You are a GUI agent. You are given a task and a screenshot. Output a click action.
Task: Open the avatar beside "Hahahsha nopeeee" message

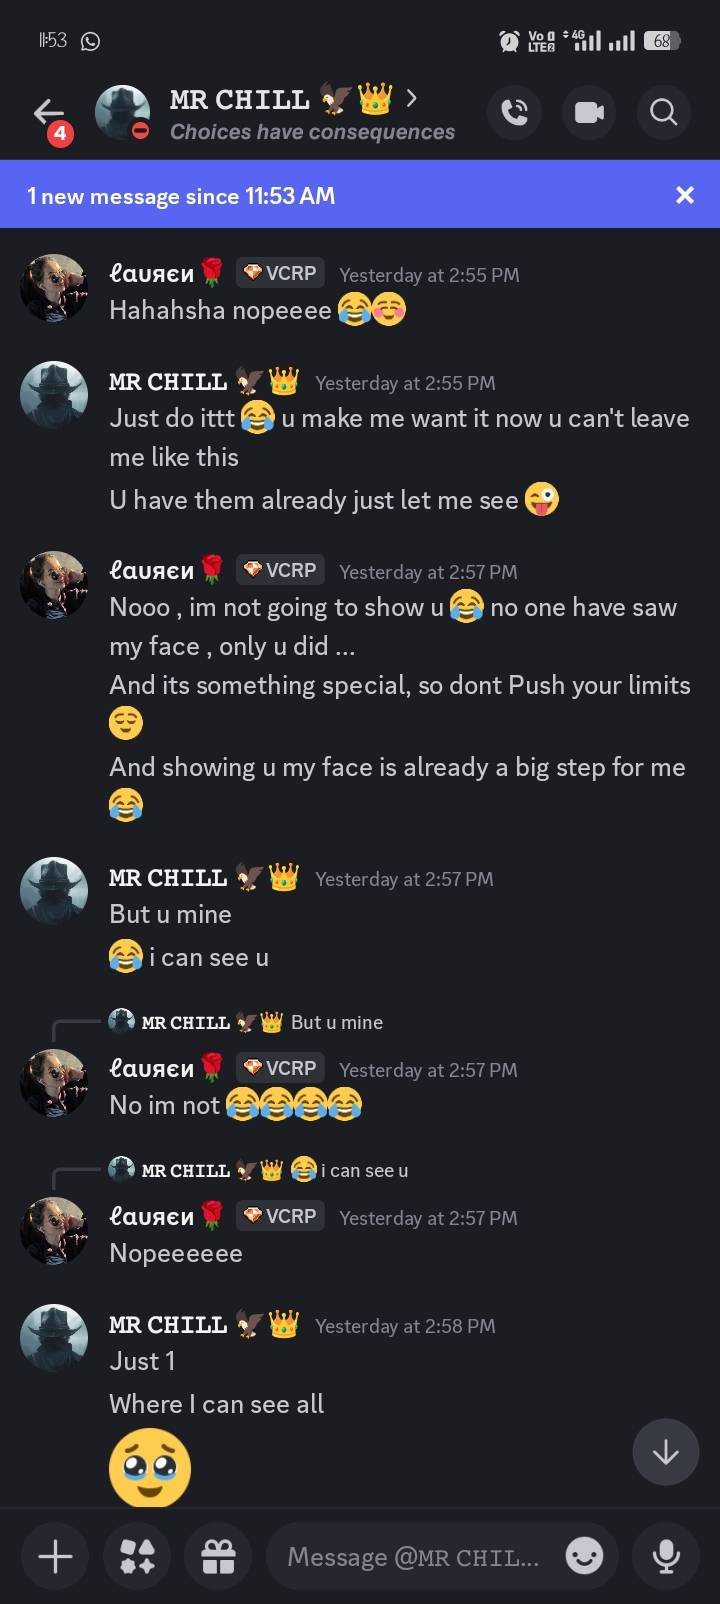click(54, 288)
